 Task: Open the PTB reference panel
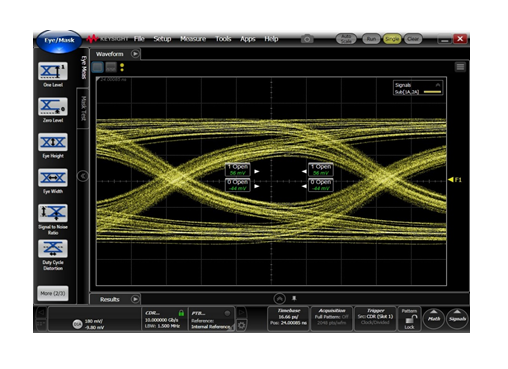[212, 319]
